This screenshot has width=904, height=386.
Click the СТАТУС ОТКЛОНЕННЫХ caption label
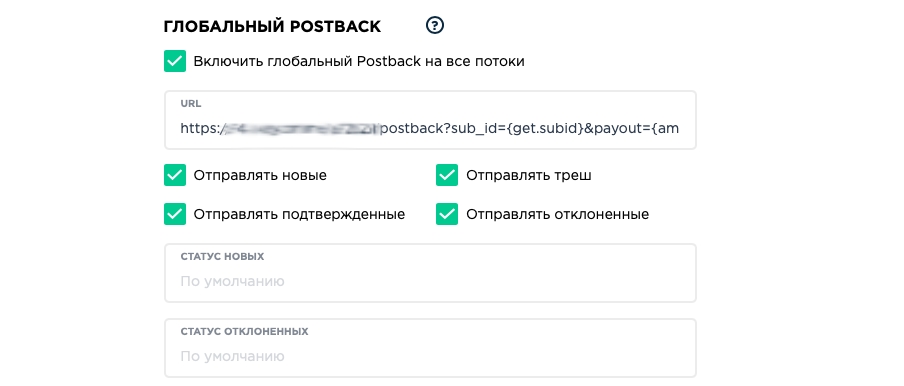pos(244,332)
